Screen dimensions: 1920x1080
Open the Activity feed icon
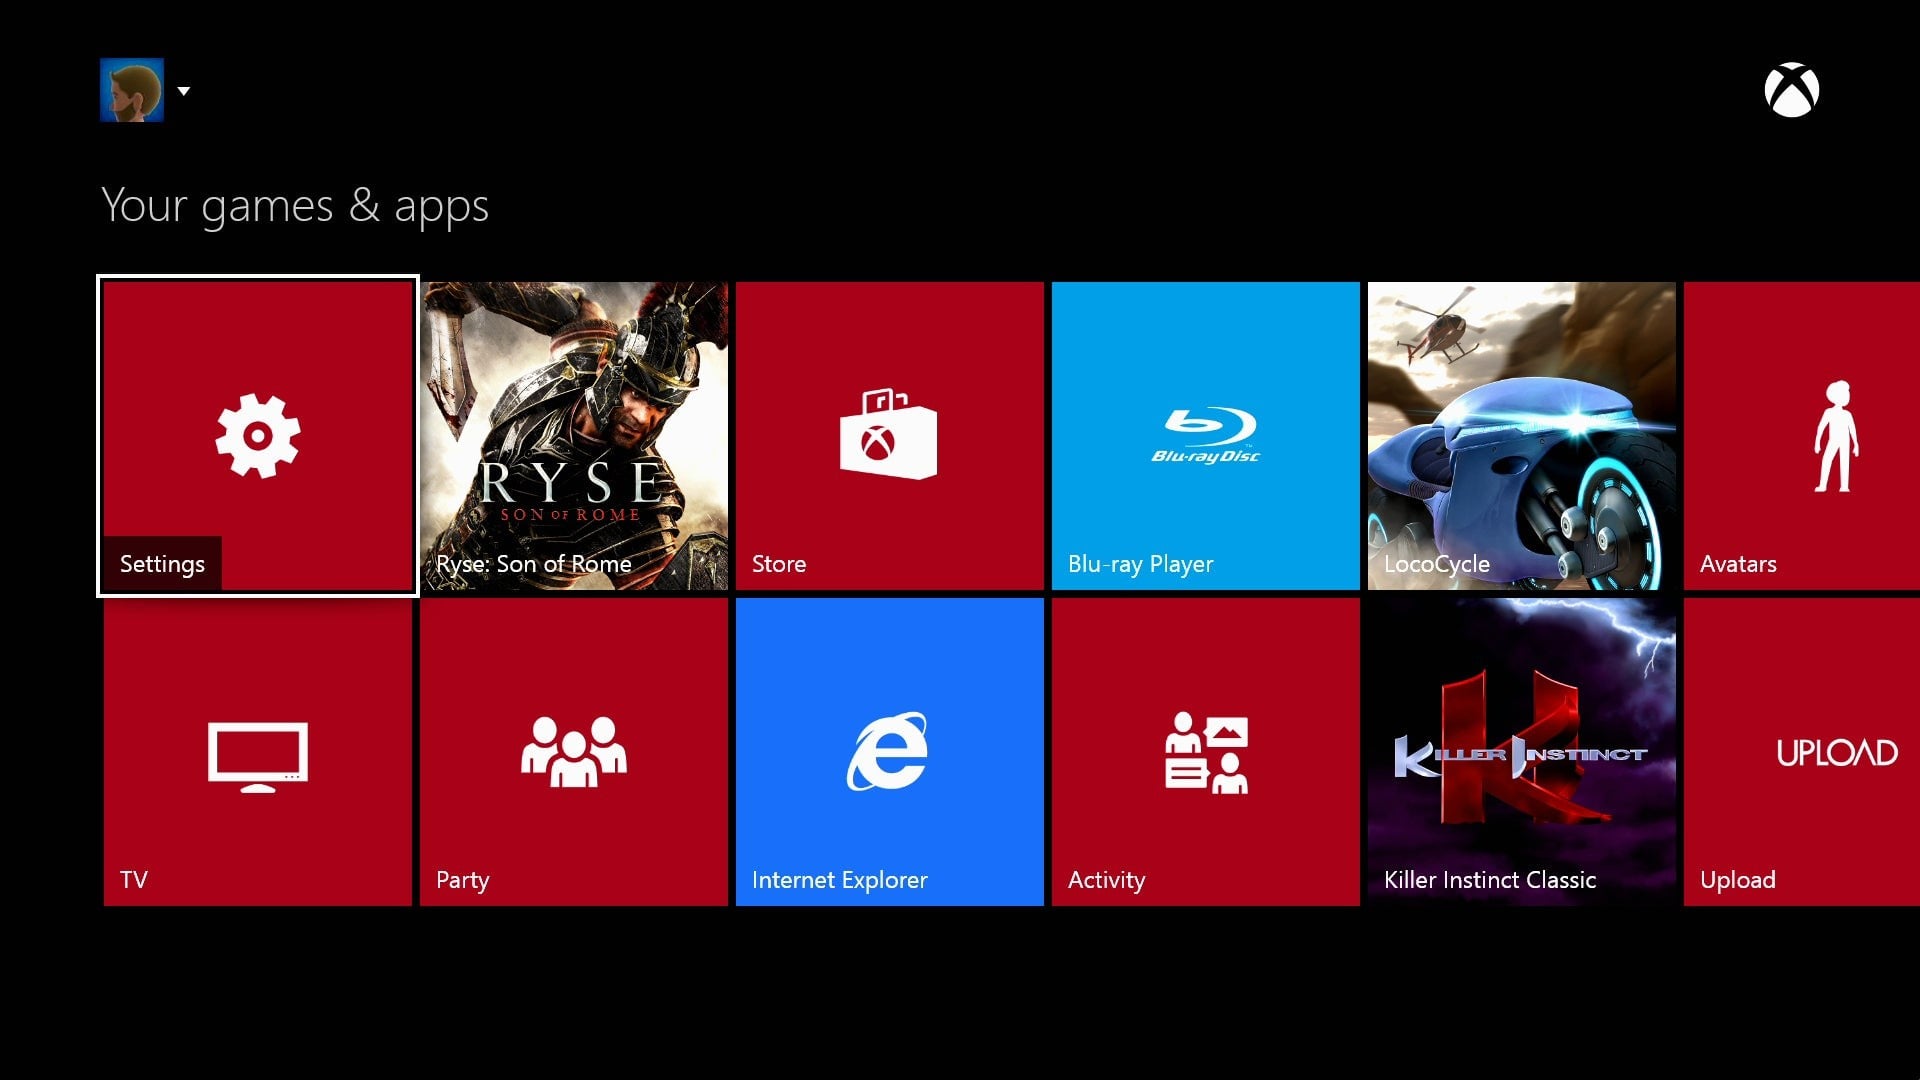[x=1206, y=753]
